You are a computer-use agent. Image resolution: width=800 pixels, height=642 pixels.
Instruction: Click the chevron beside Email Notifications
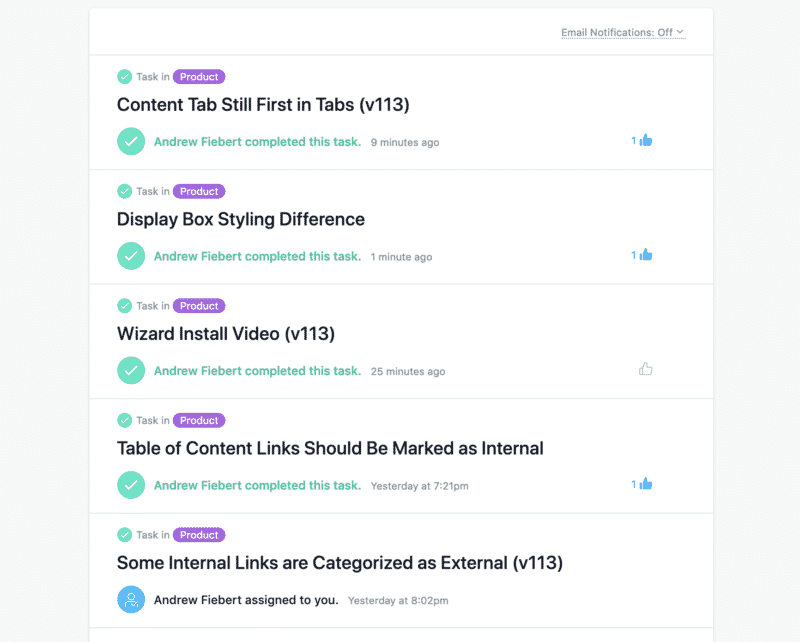(x=680, y=32)
